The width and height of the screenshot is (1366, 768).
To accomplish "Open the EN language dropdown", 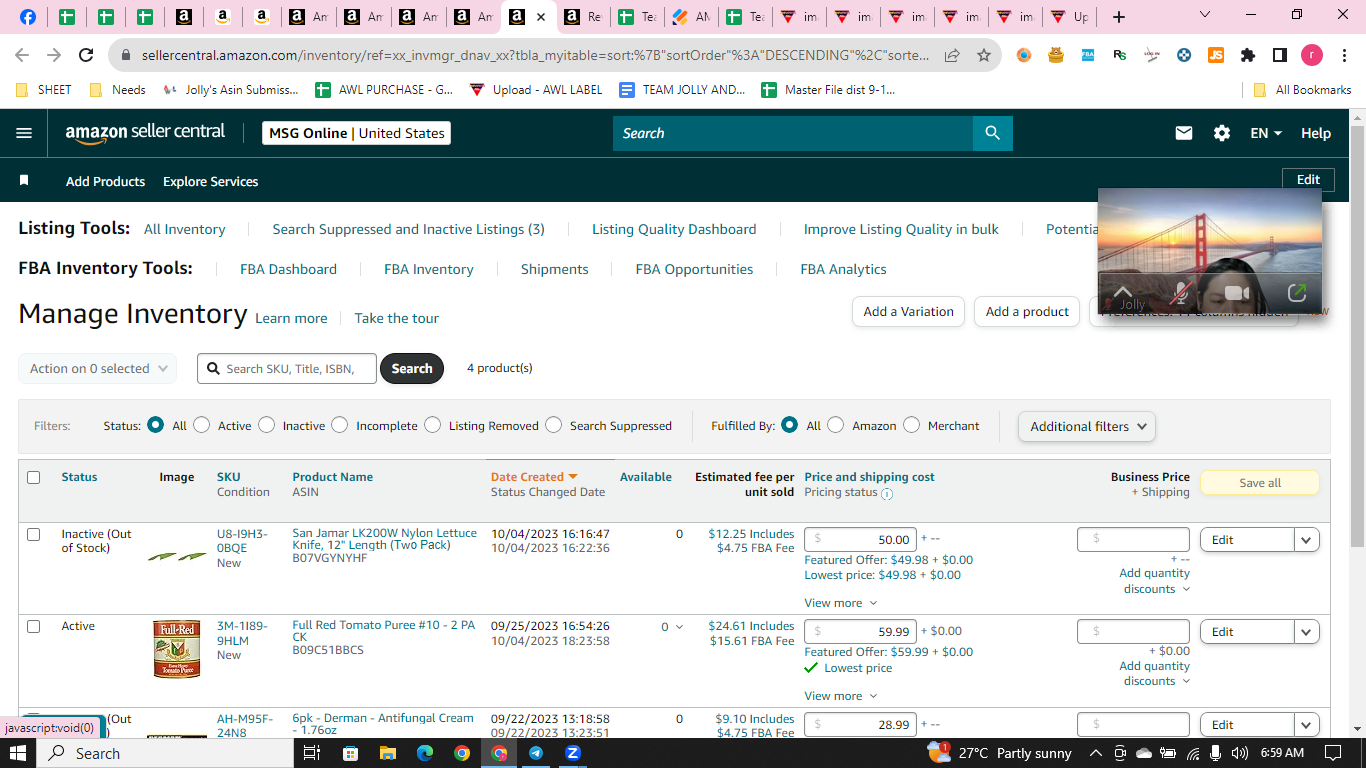I will pyautogui.click(x=1266, y=133).
